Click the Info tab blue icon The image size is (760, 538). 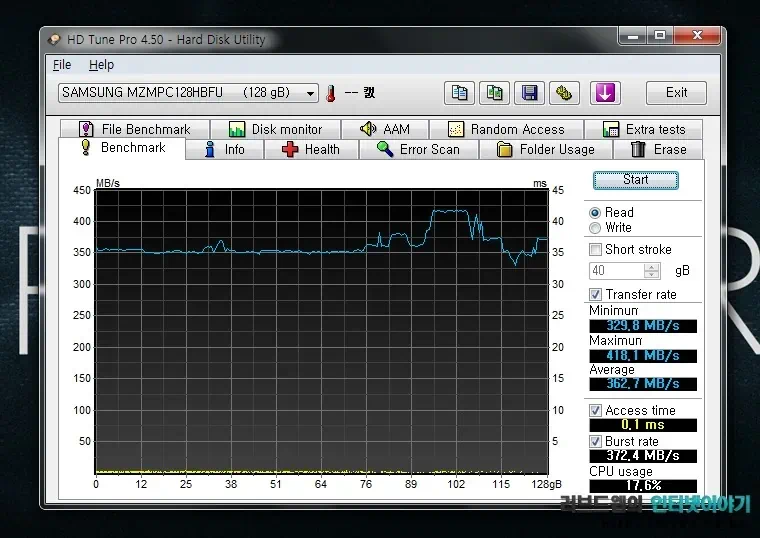pyautogui.click(x=210, y=149)
